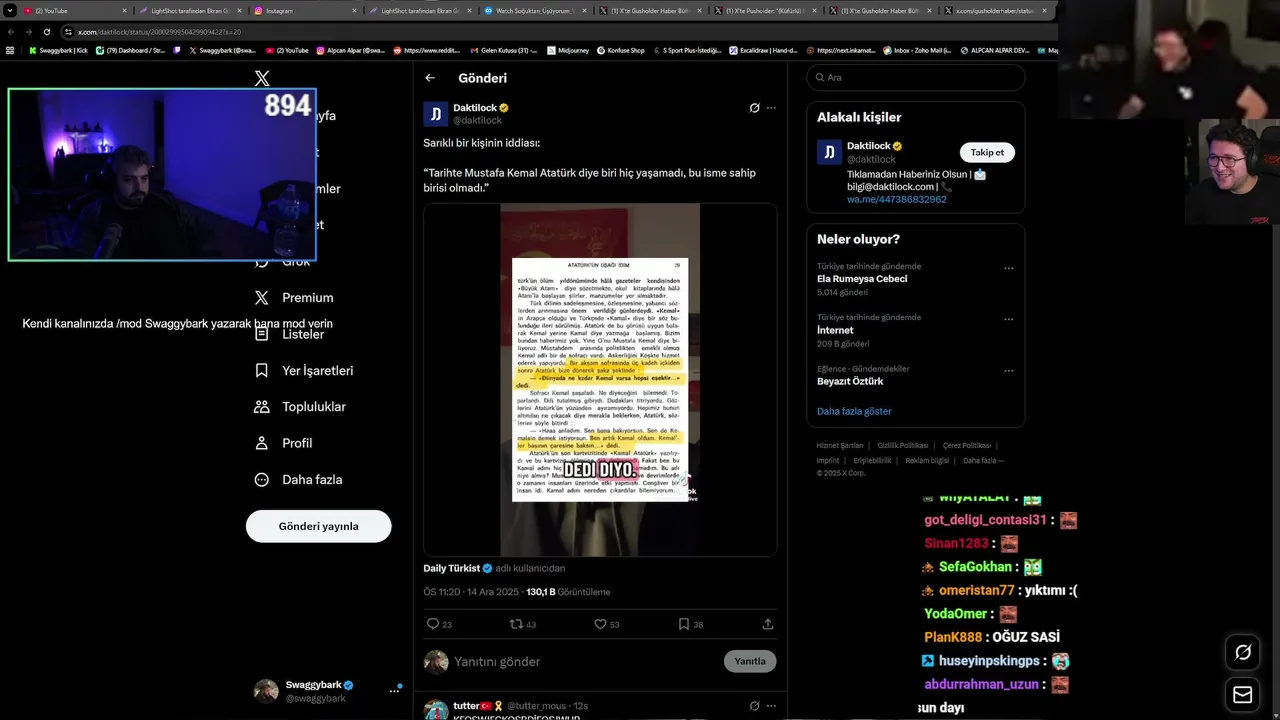
Task: Click Swaggybark profile avatar in the sidebar
Action: click(x=266, y=691)
